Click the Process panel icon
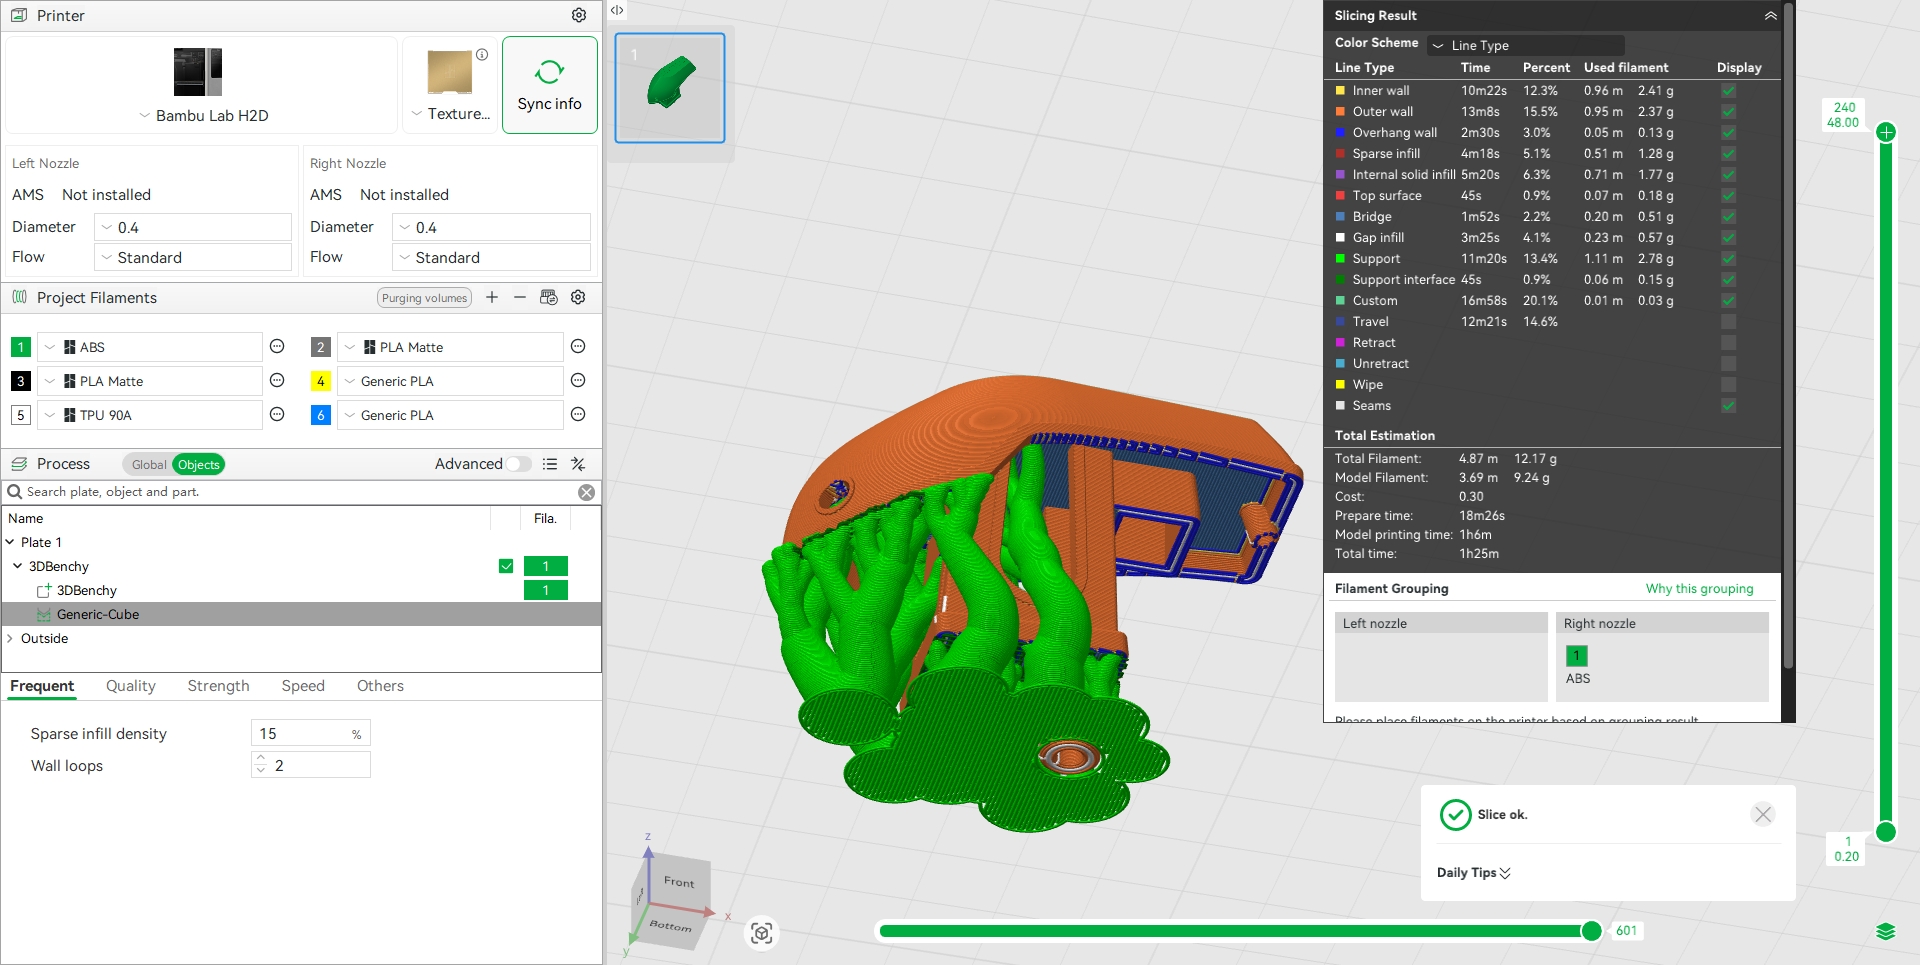This screenshot has width=1920, height=965. tap(19, 464)
